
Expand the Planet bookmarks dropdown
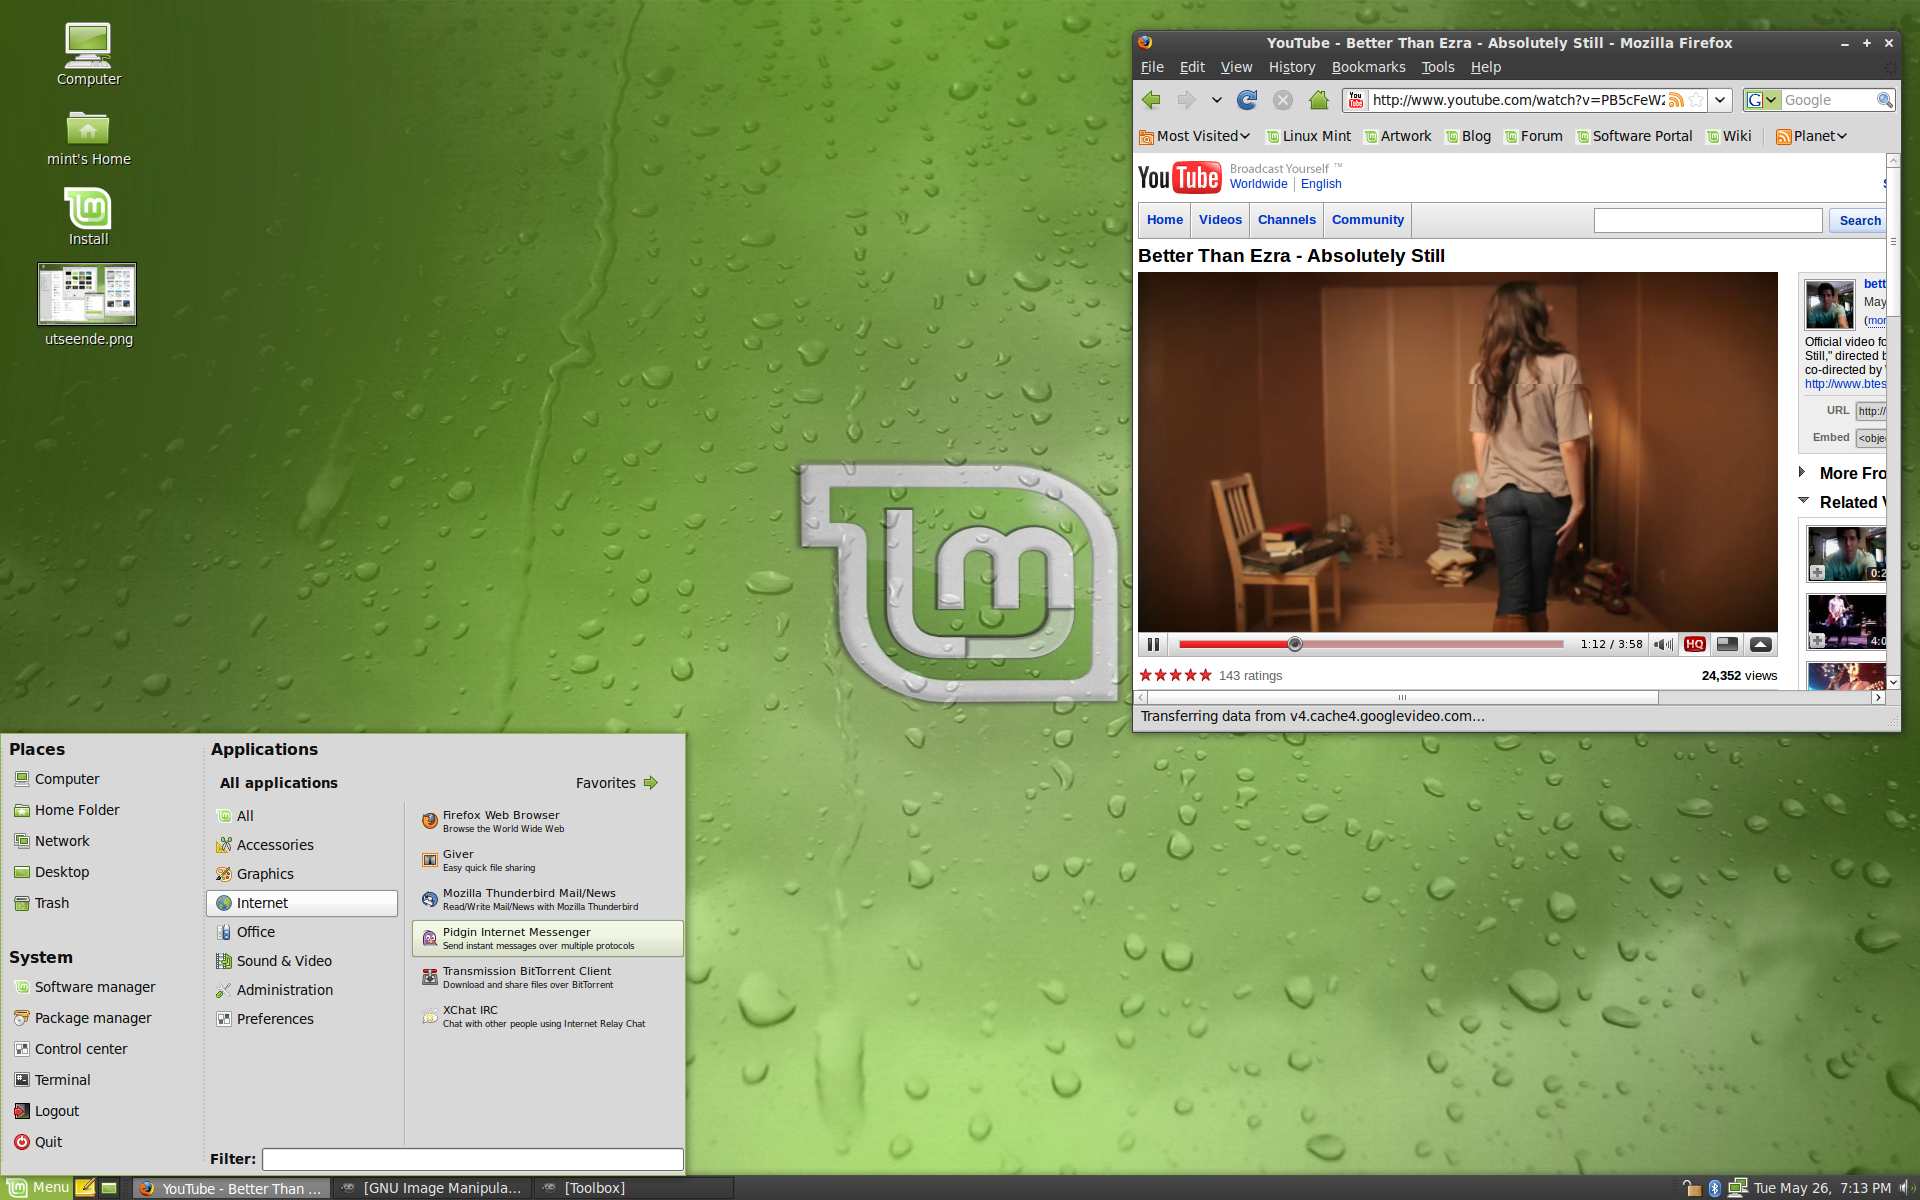tap(1811, 136)
